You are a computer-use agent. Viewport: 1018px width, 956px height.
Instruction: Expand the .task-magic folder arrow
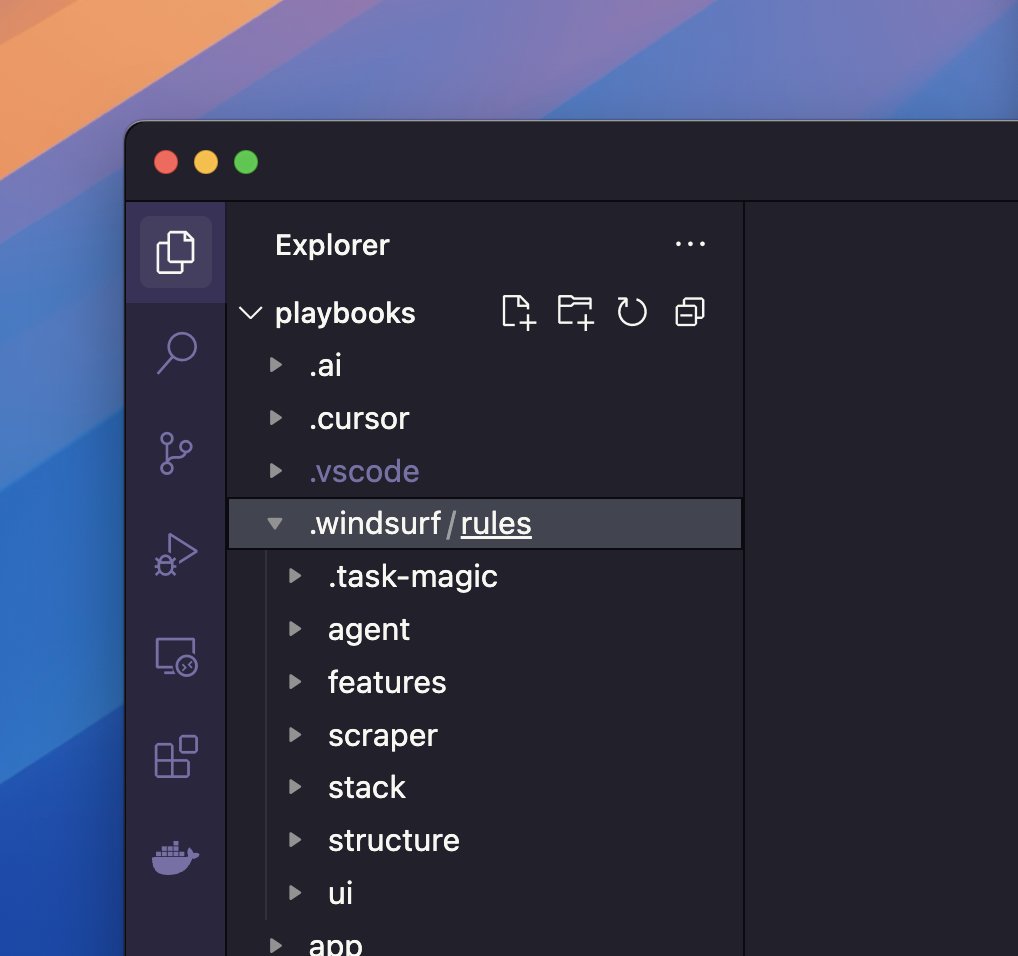point(295,576)
